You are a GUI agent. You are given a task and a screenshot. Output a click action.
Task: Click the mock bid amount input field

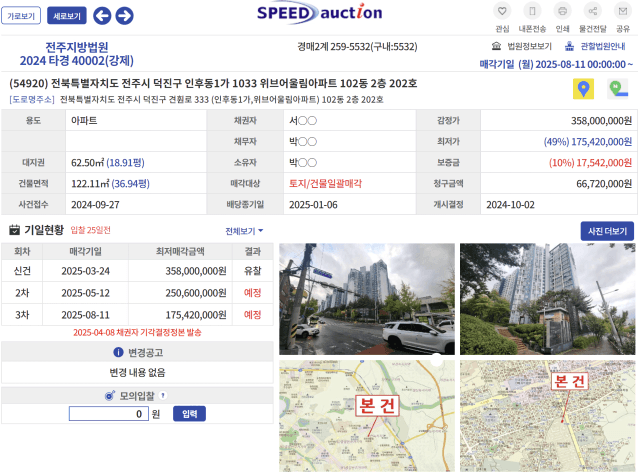(x=109, y=414)
